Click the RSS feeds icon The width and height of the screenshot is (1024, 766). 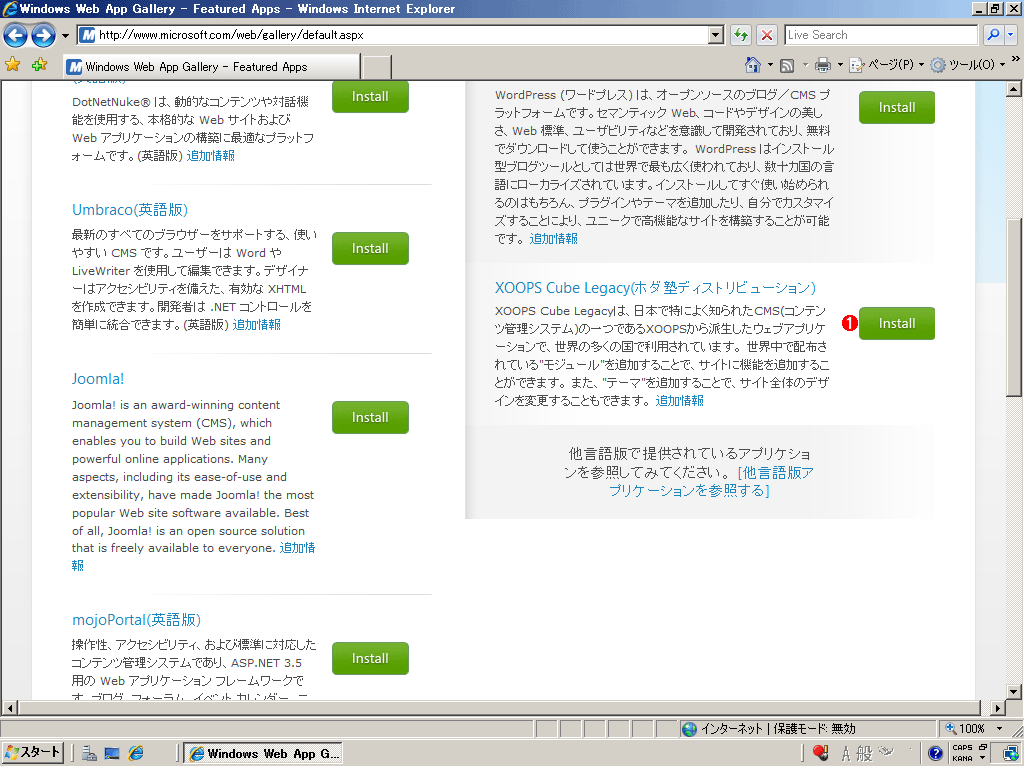pyautogui.click(x=787, y=65)
